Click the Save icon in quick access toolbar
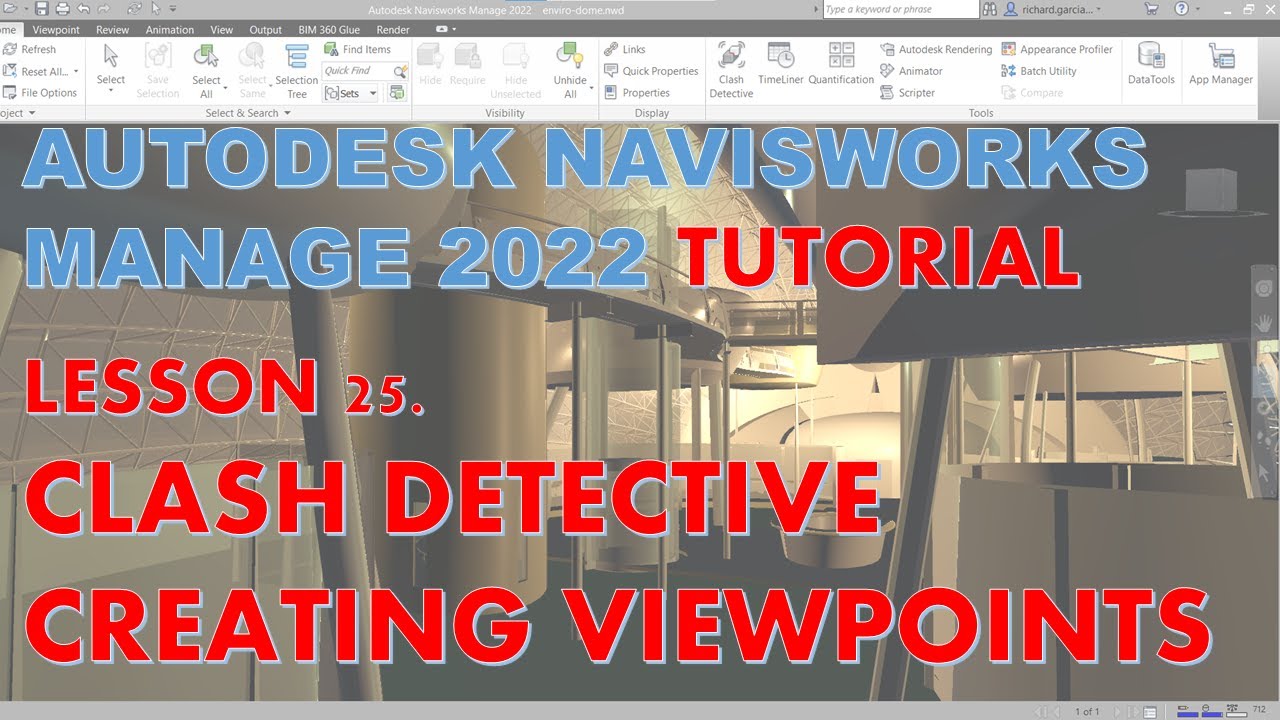Viewport: 1280px width, 720px height. 41,9
